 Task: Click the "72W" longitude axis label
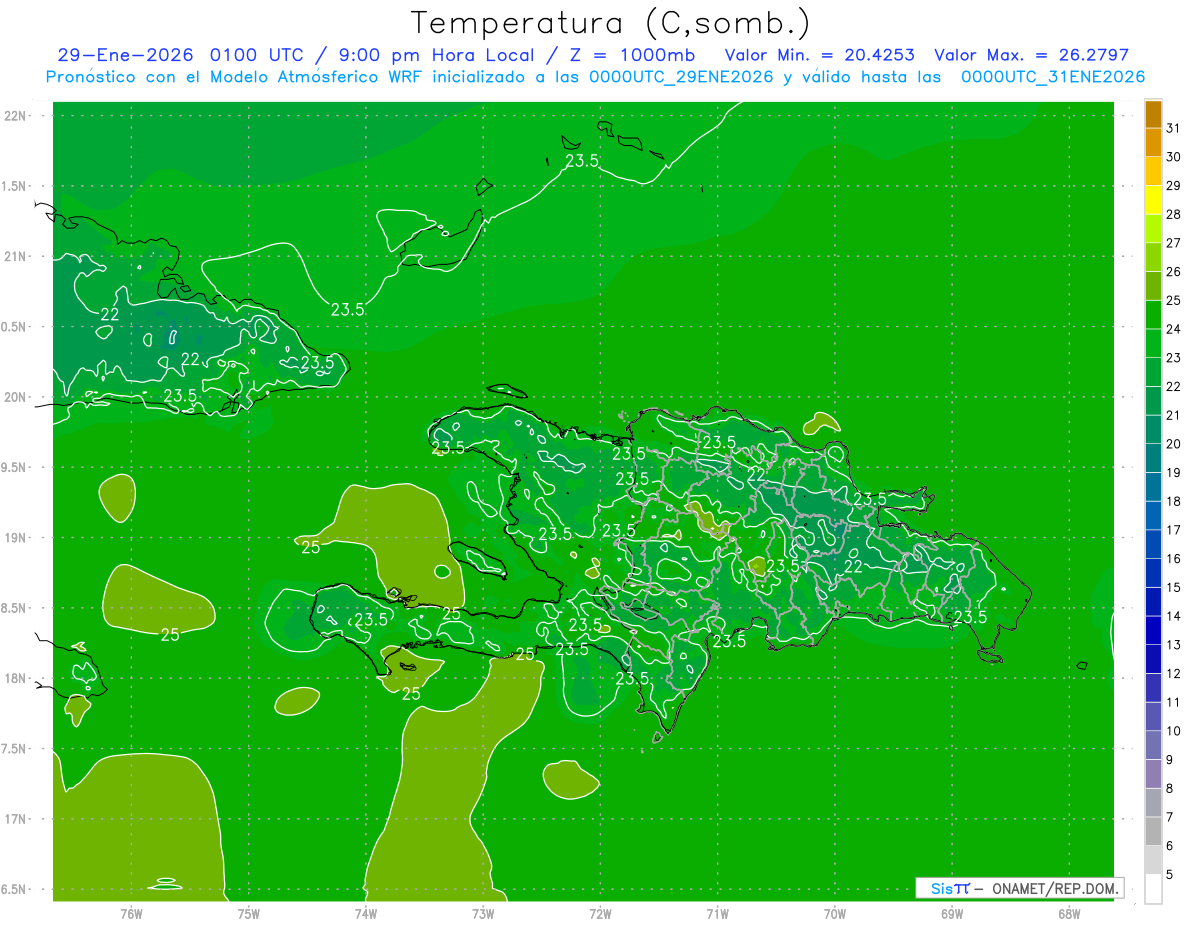[600, 914]
